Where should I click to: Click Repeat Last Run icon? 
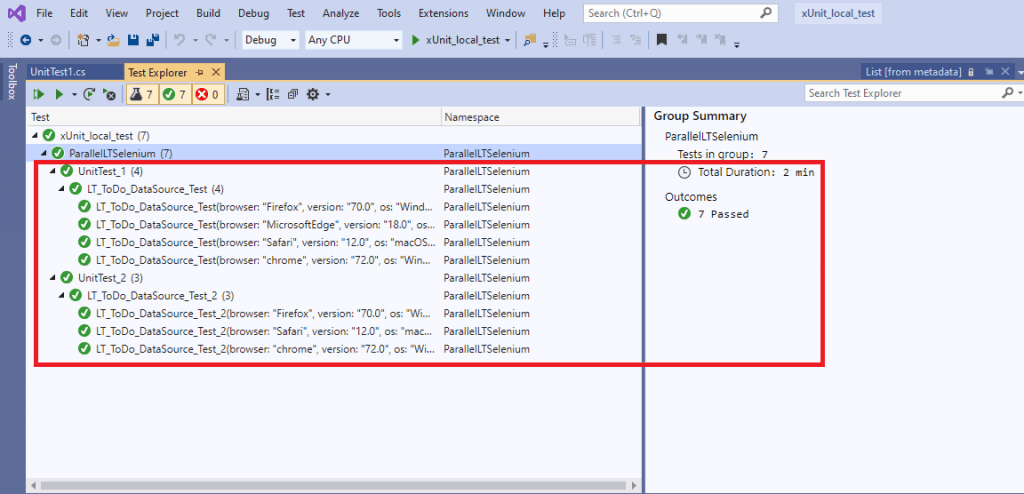[x=89, y=94]
